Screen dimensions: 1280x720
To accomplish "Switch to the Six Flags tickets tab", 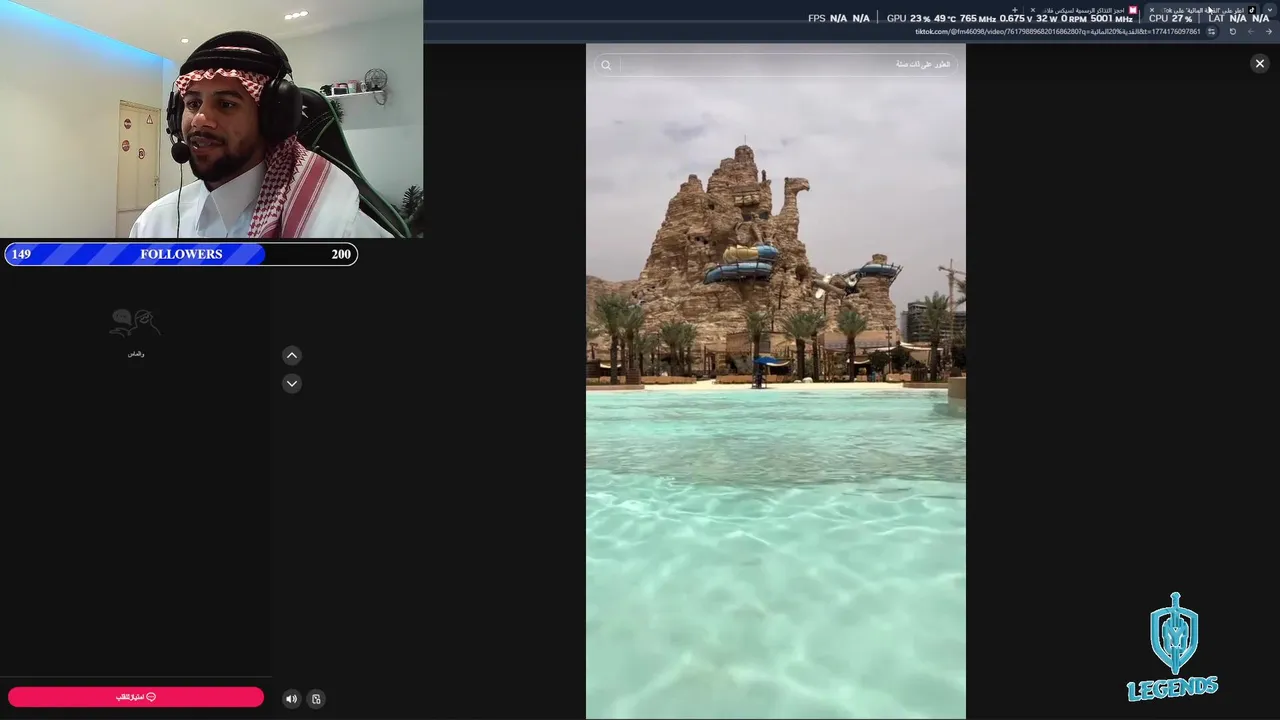I will (1085, 10).
